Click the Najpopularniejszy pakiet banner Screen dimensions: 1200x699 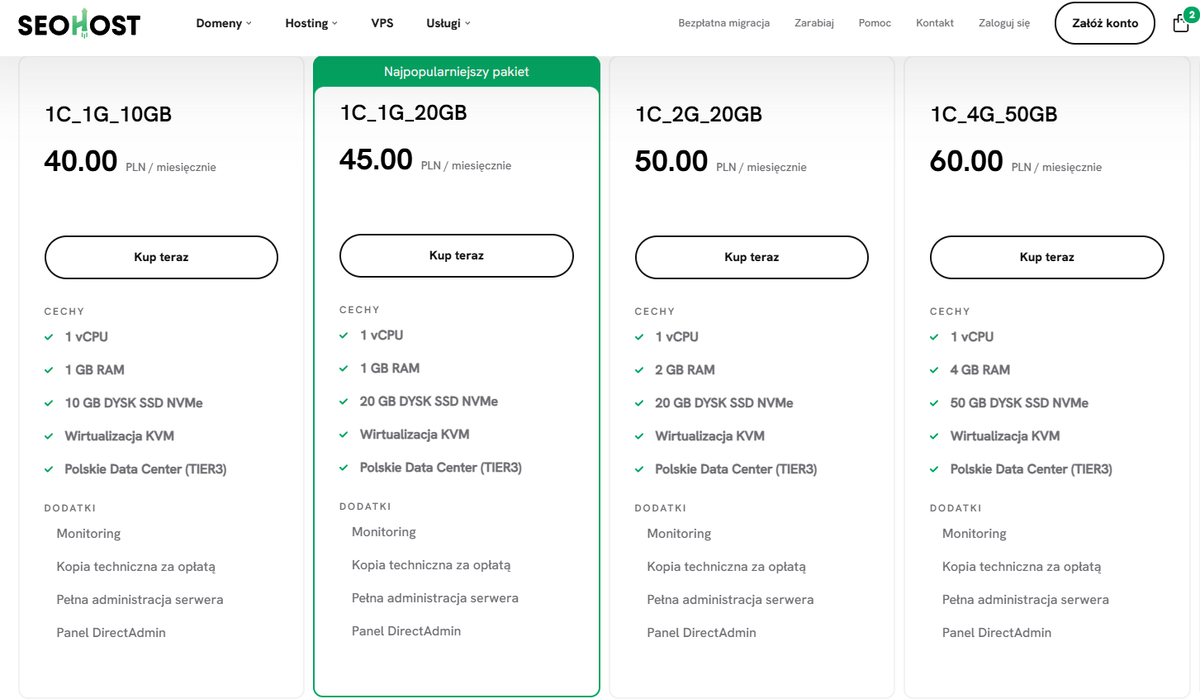coord(456,71)
